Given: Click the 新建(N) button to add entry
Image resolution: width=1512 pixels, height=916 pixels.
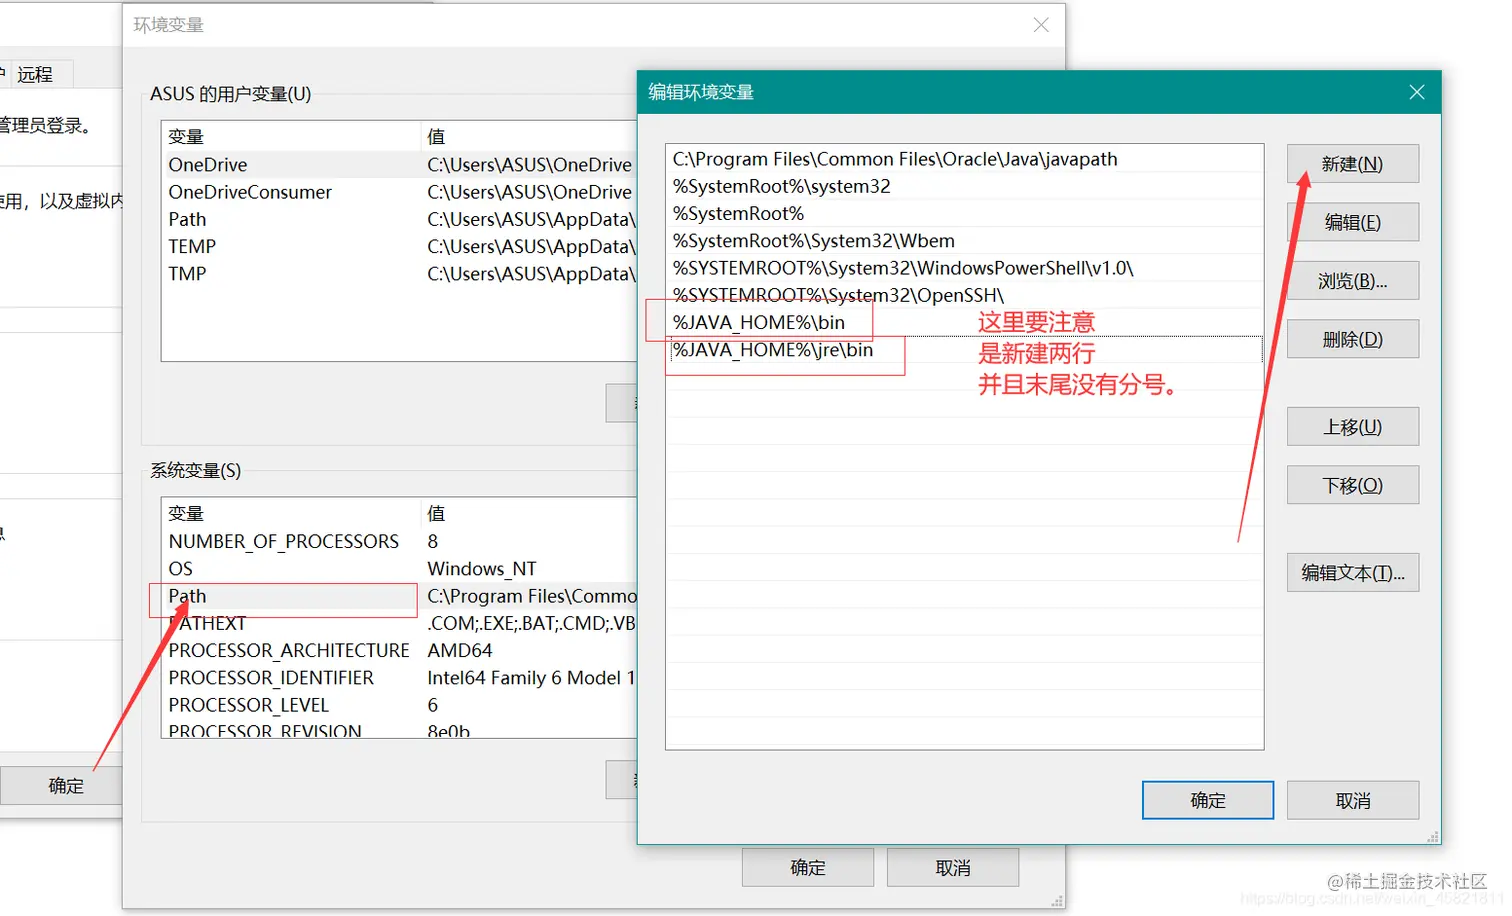Looking at the screenshot, I should [x=1352, y=163].
